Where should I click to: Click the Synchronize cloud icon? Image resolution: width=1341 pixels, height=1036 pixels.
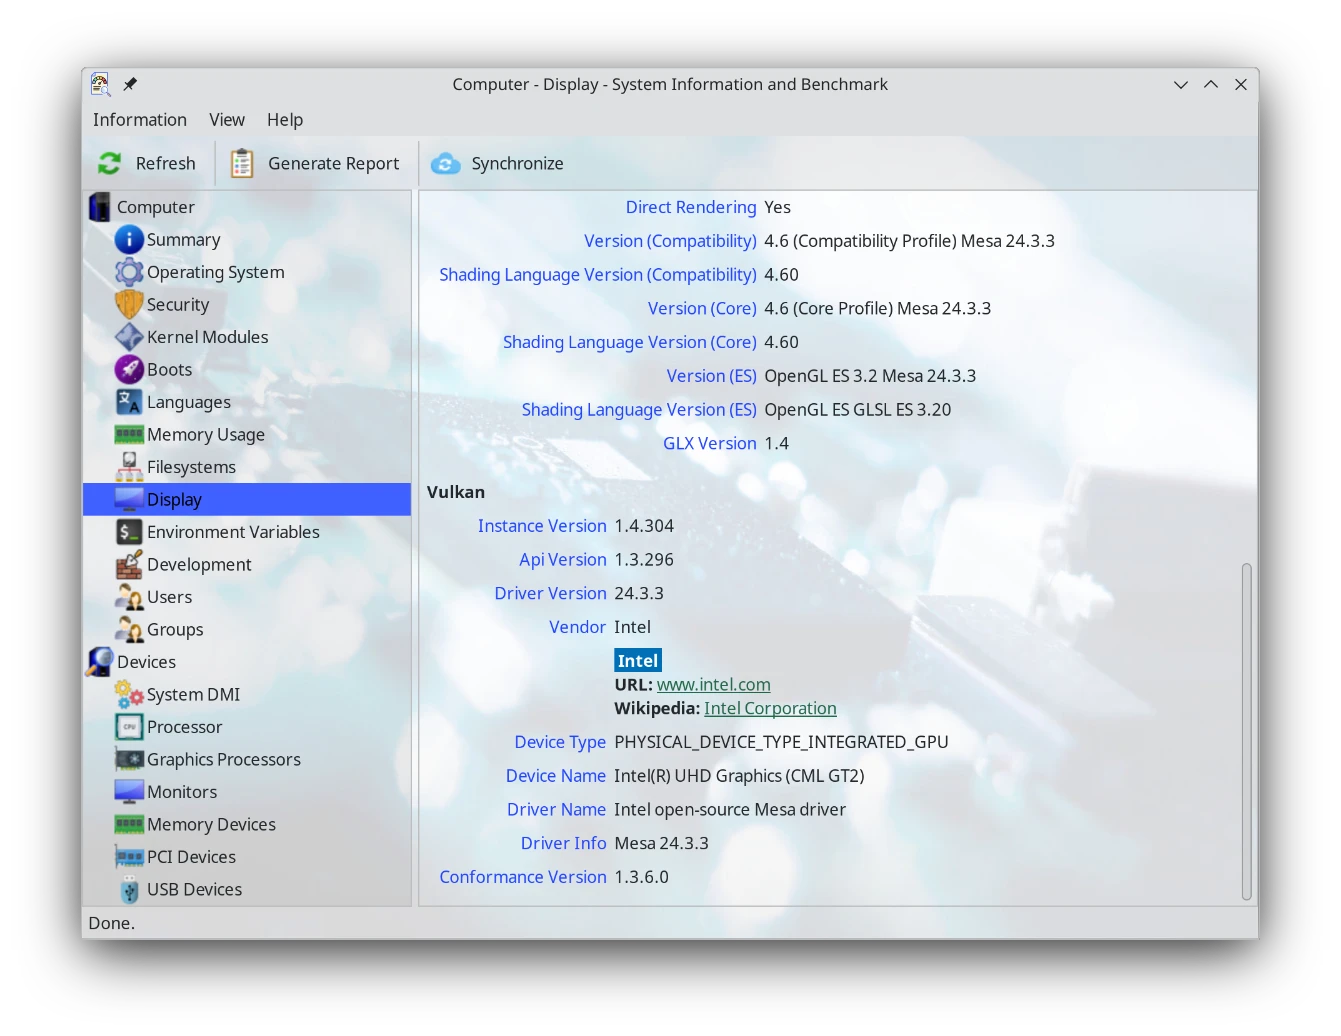[445, 163]
